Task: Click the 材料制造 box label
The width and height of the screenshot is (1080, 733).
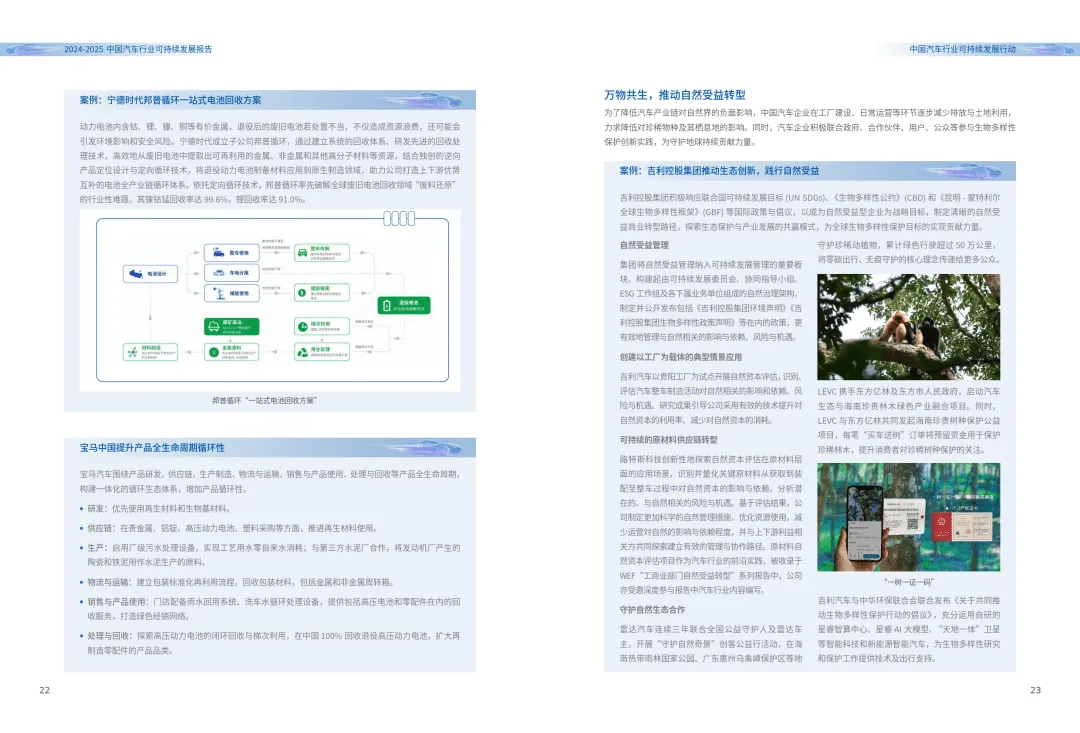Action: 151,348
